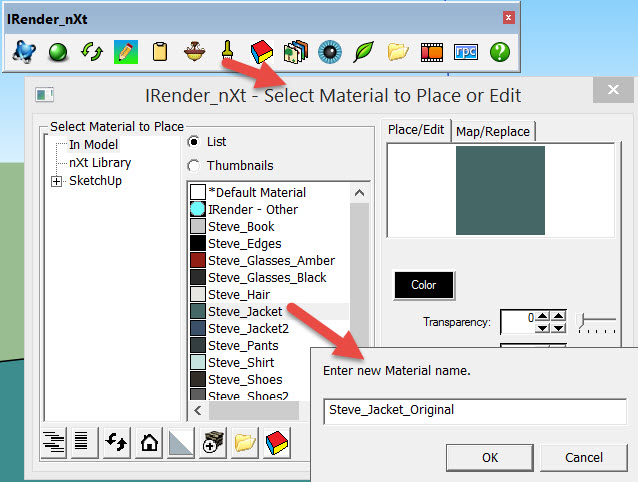Switch to the Map/Replace tab

(x=493, y=131)
